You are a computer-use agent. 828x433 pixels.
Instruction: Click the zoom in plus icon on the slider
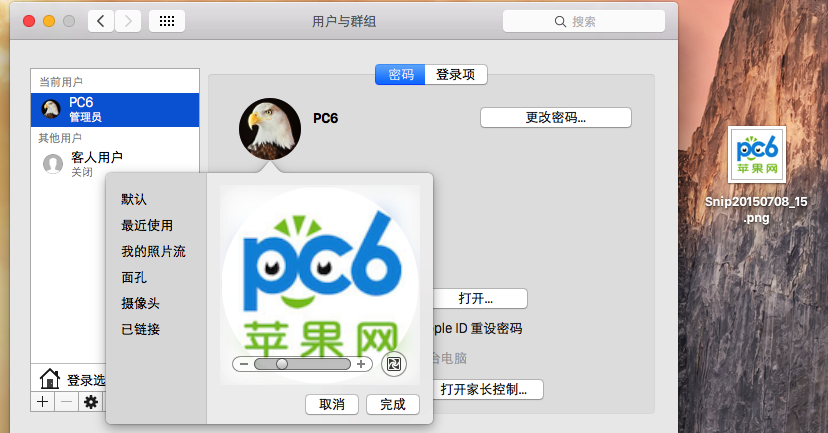(361, 364)
